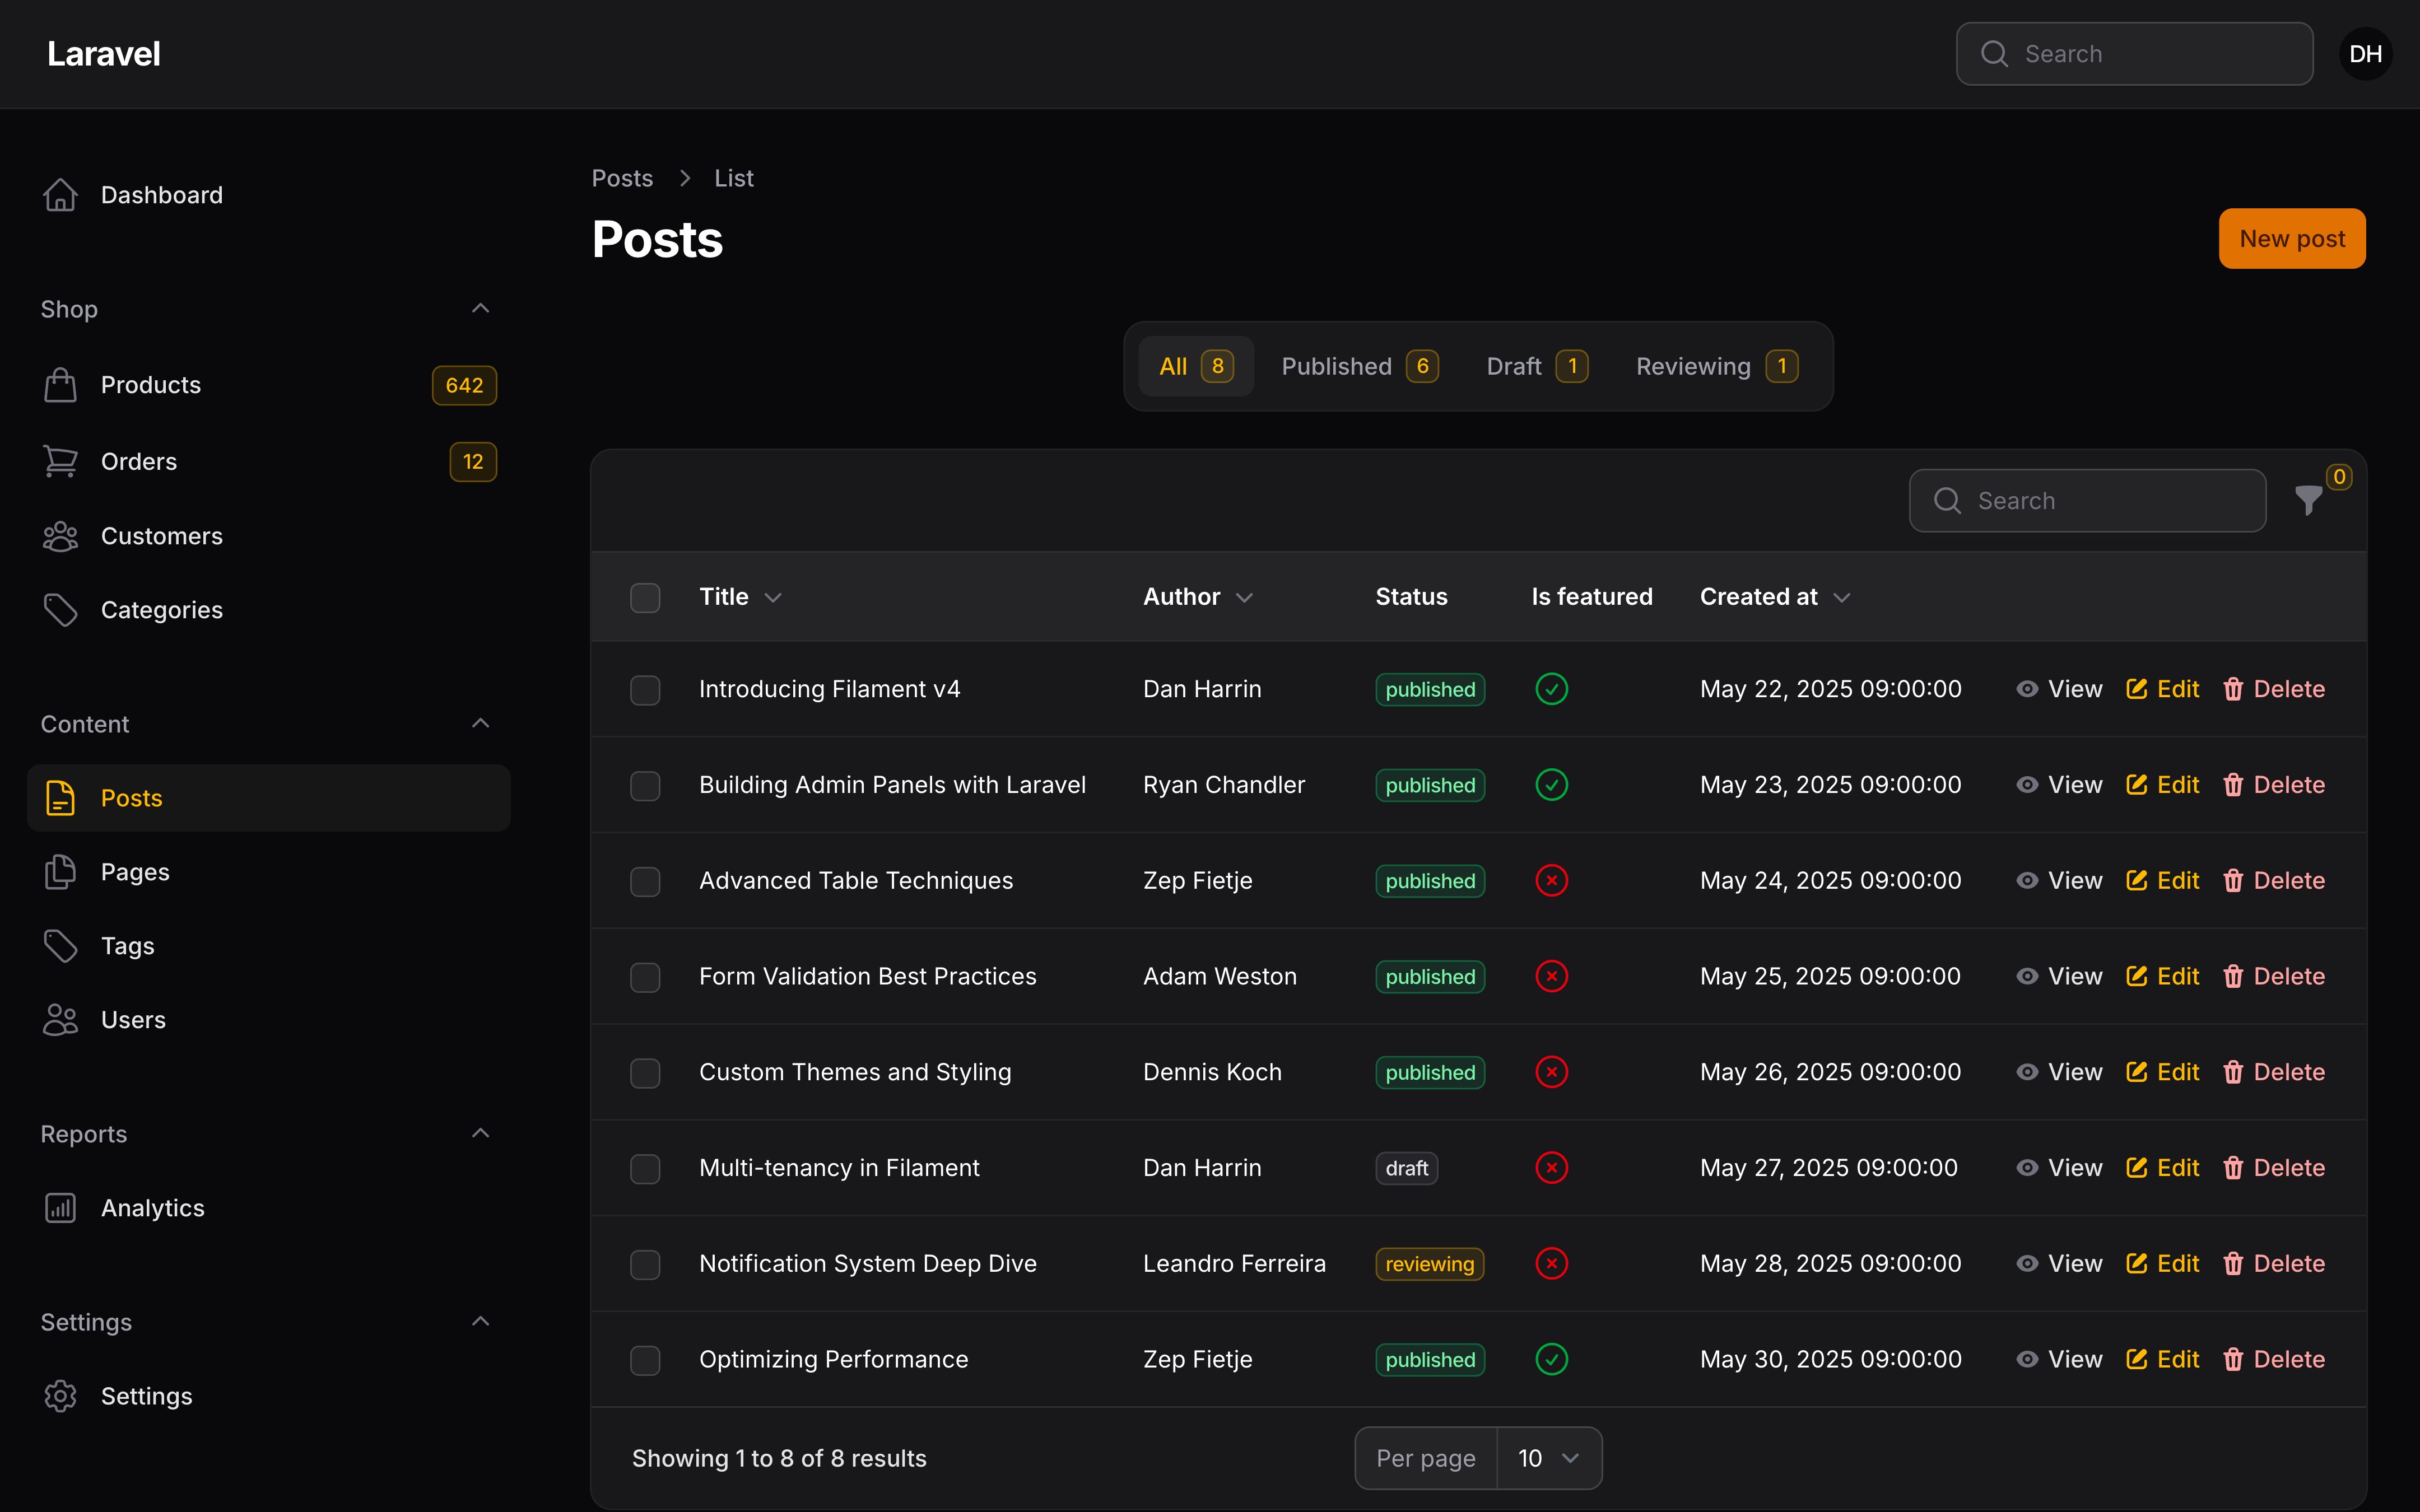2420x1512 pixels.
Task: Click the featured checkmark for Optimizing Performance
Action: 1551,1360
